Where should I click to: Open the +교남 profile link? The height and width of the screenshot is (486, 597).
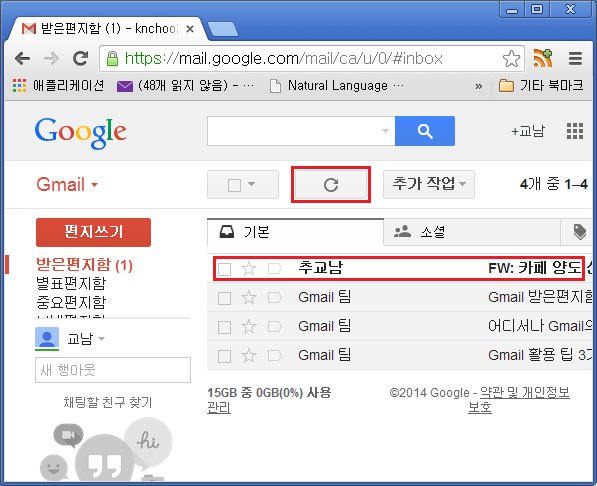point(528,131)
